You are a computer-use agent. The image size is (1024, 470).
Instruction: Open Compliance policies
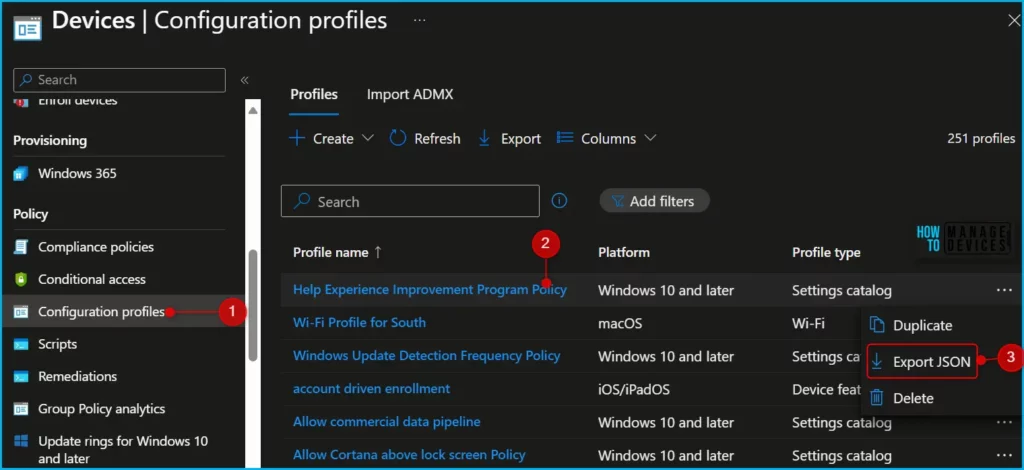[x=96, y=247]
